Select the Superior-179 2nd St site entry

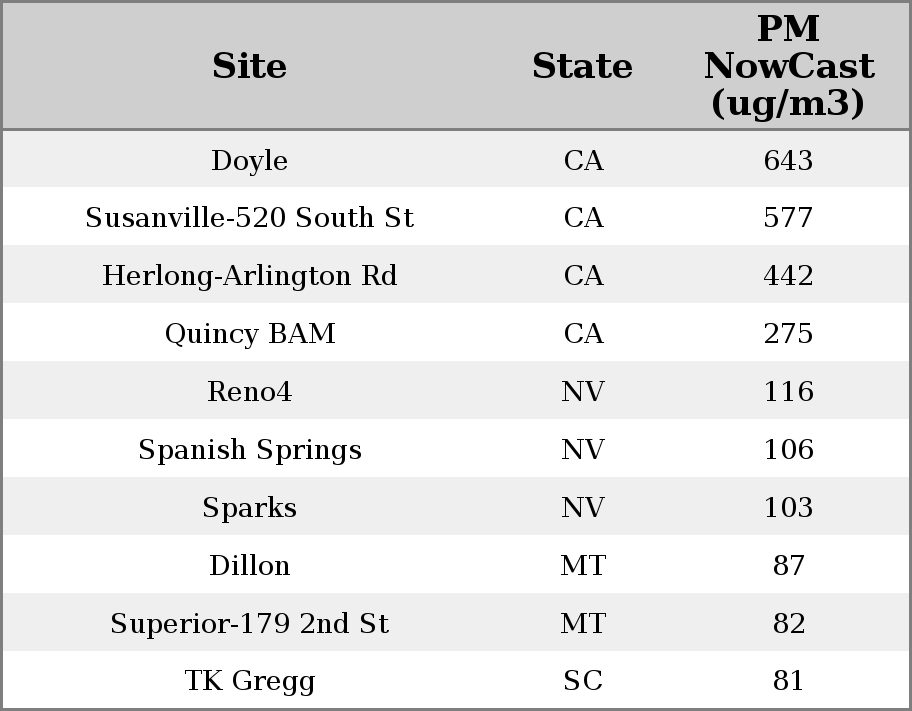[x=249, y=624]
